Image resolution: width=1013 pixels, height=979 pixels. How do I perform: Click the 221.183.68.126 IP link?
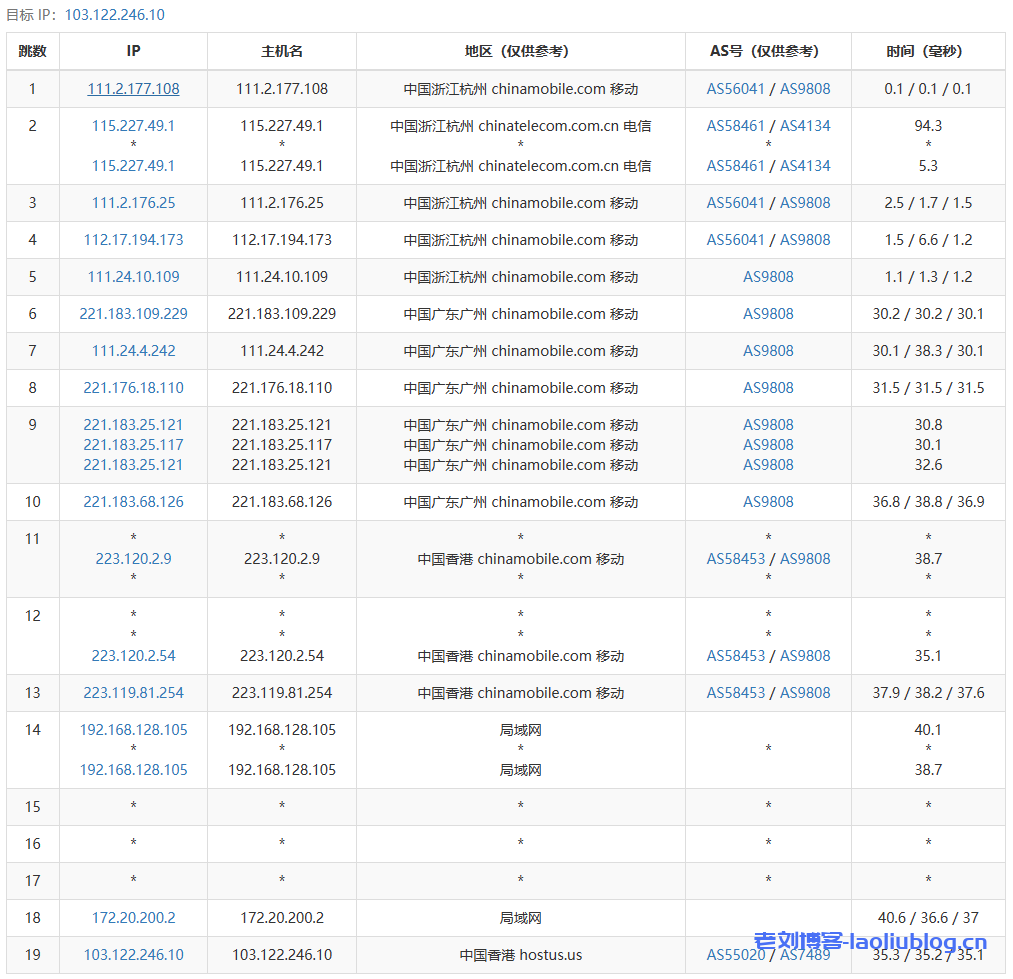point(133,502)
